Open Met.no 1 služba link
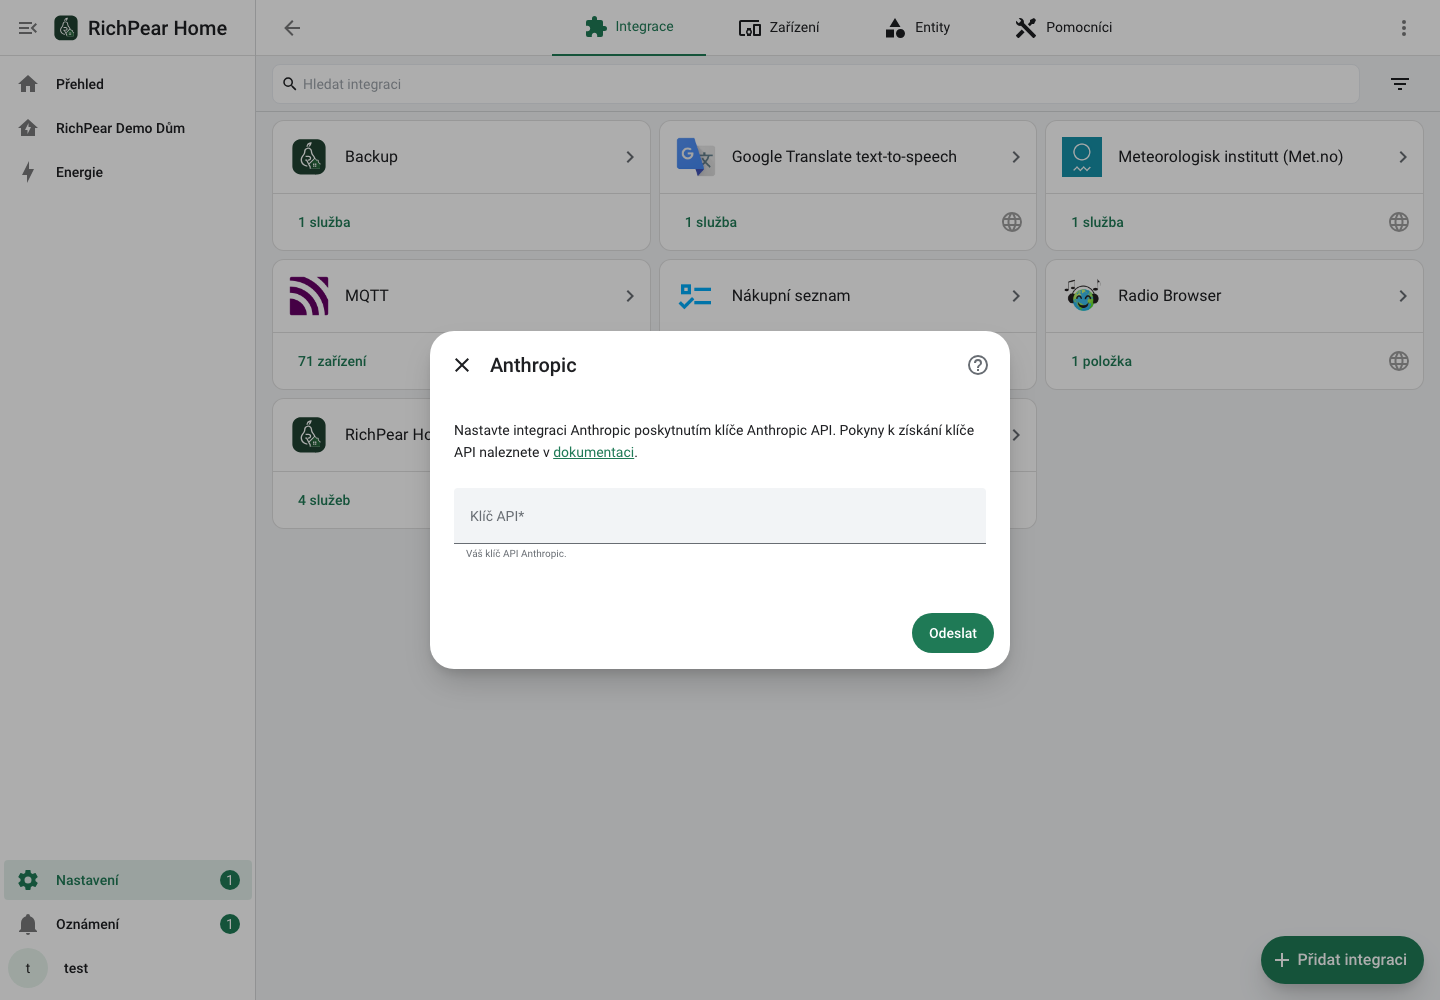 (1097, 222)
